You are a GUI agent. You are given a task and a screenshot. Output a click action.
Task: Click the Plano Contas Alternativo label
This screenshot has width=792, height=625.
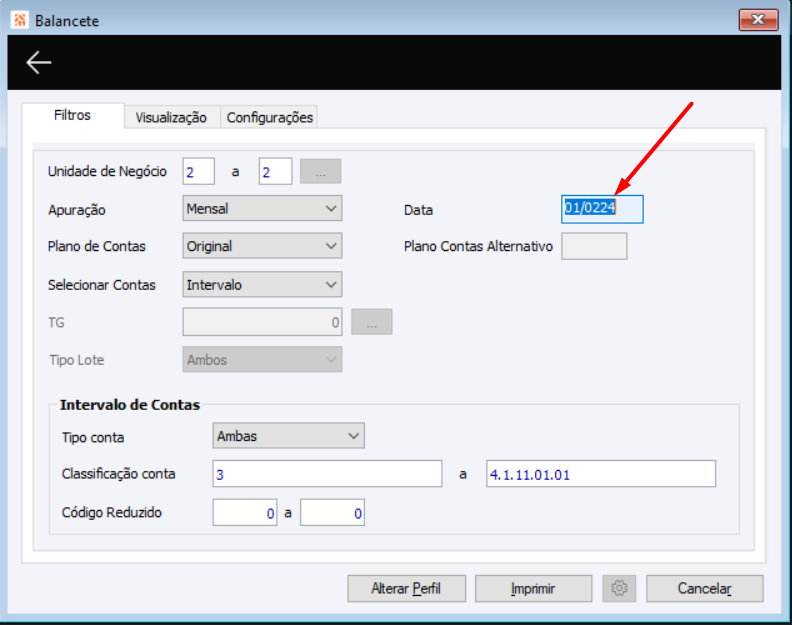pos(478,247)
